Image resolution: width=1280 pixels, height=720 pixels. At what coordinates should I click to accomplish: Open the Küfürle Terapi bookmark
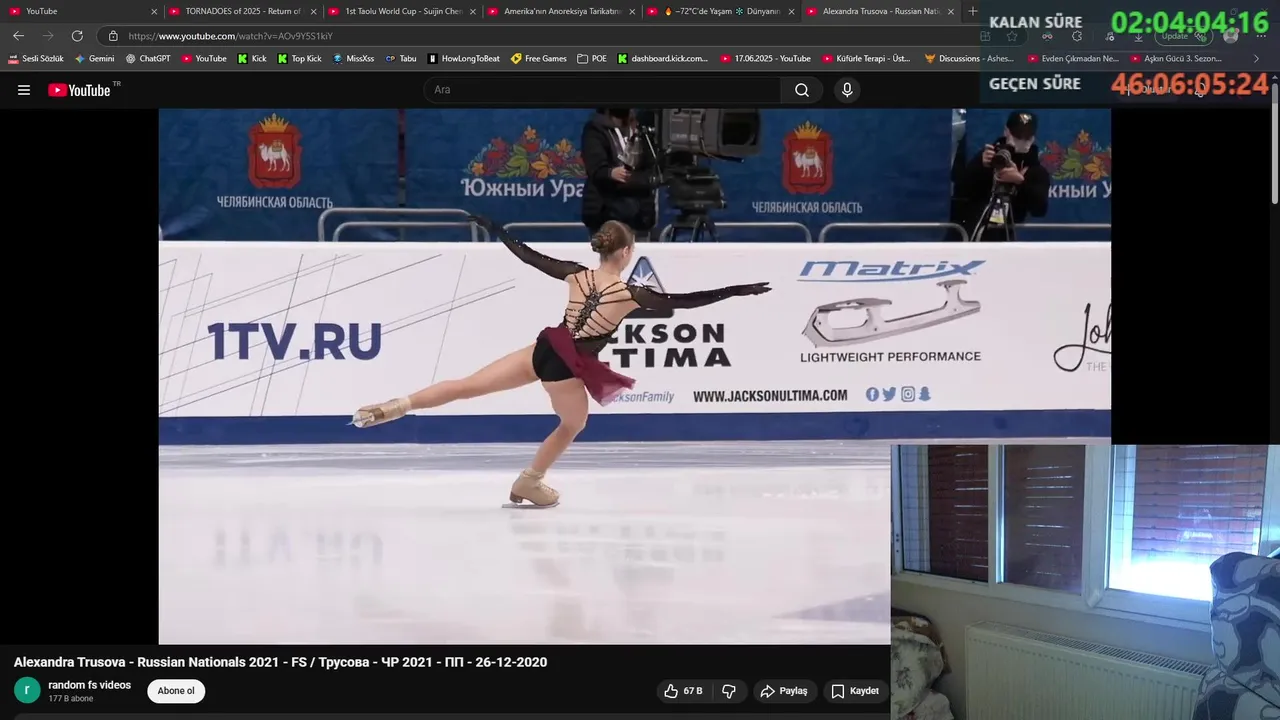(866, 58)
